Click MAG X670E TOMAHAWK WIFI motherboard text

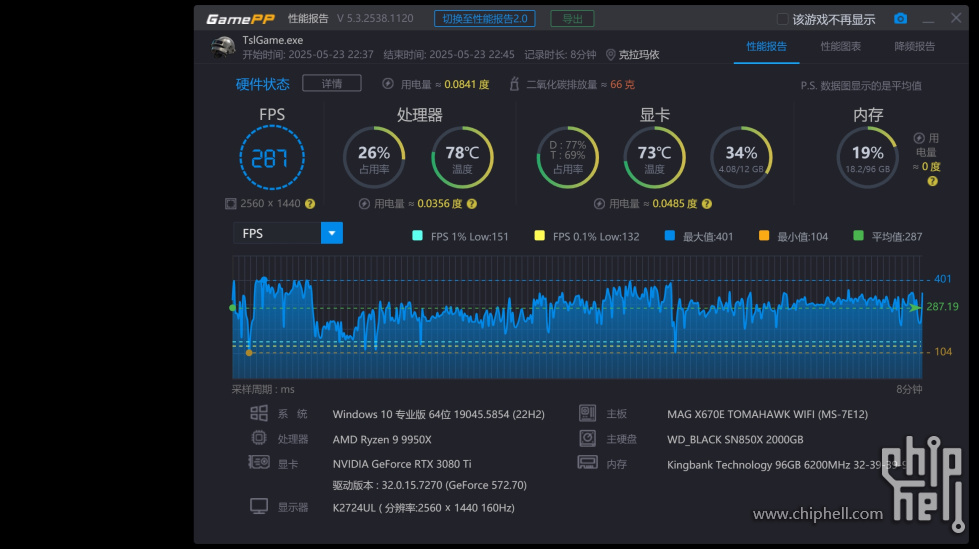point(767,414)
